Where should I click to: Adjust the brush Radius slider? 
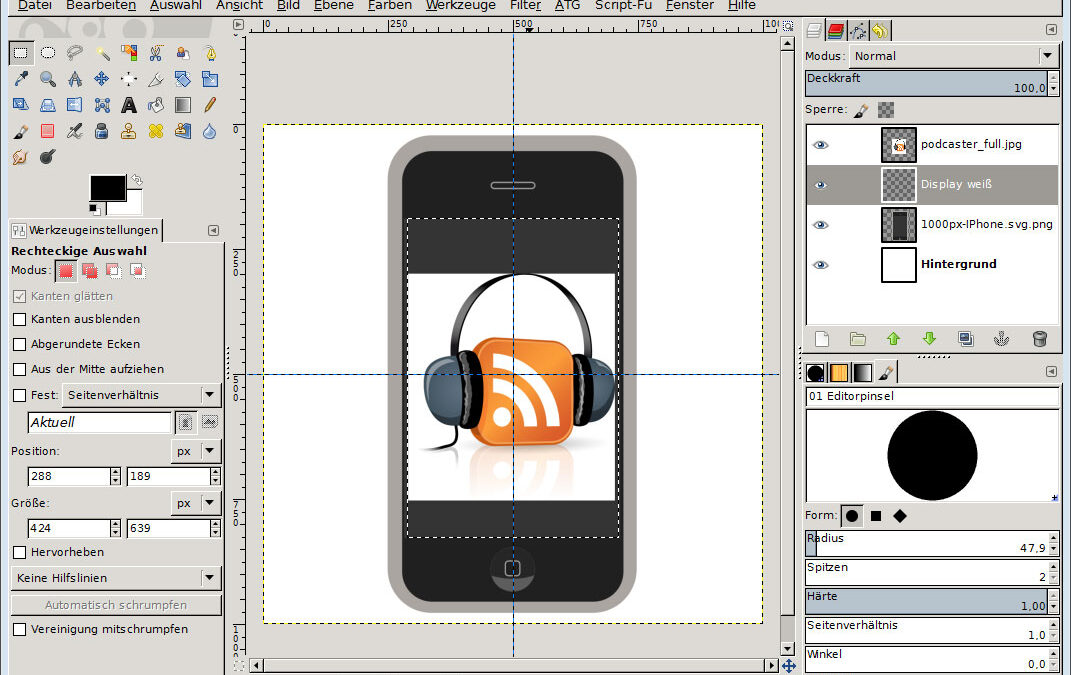(x=927, y=543)
